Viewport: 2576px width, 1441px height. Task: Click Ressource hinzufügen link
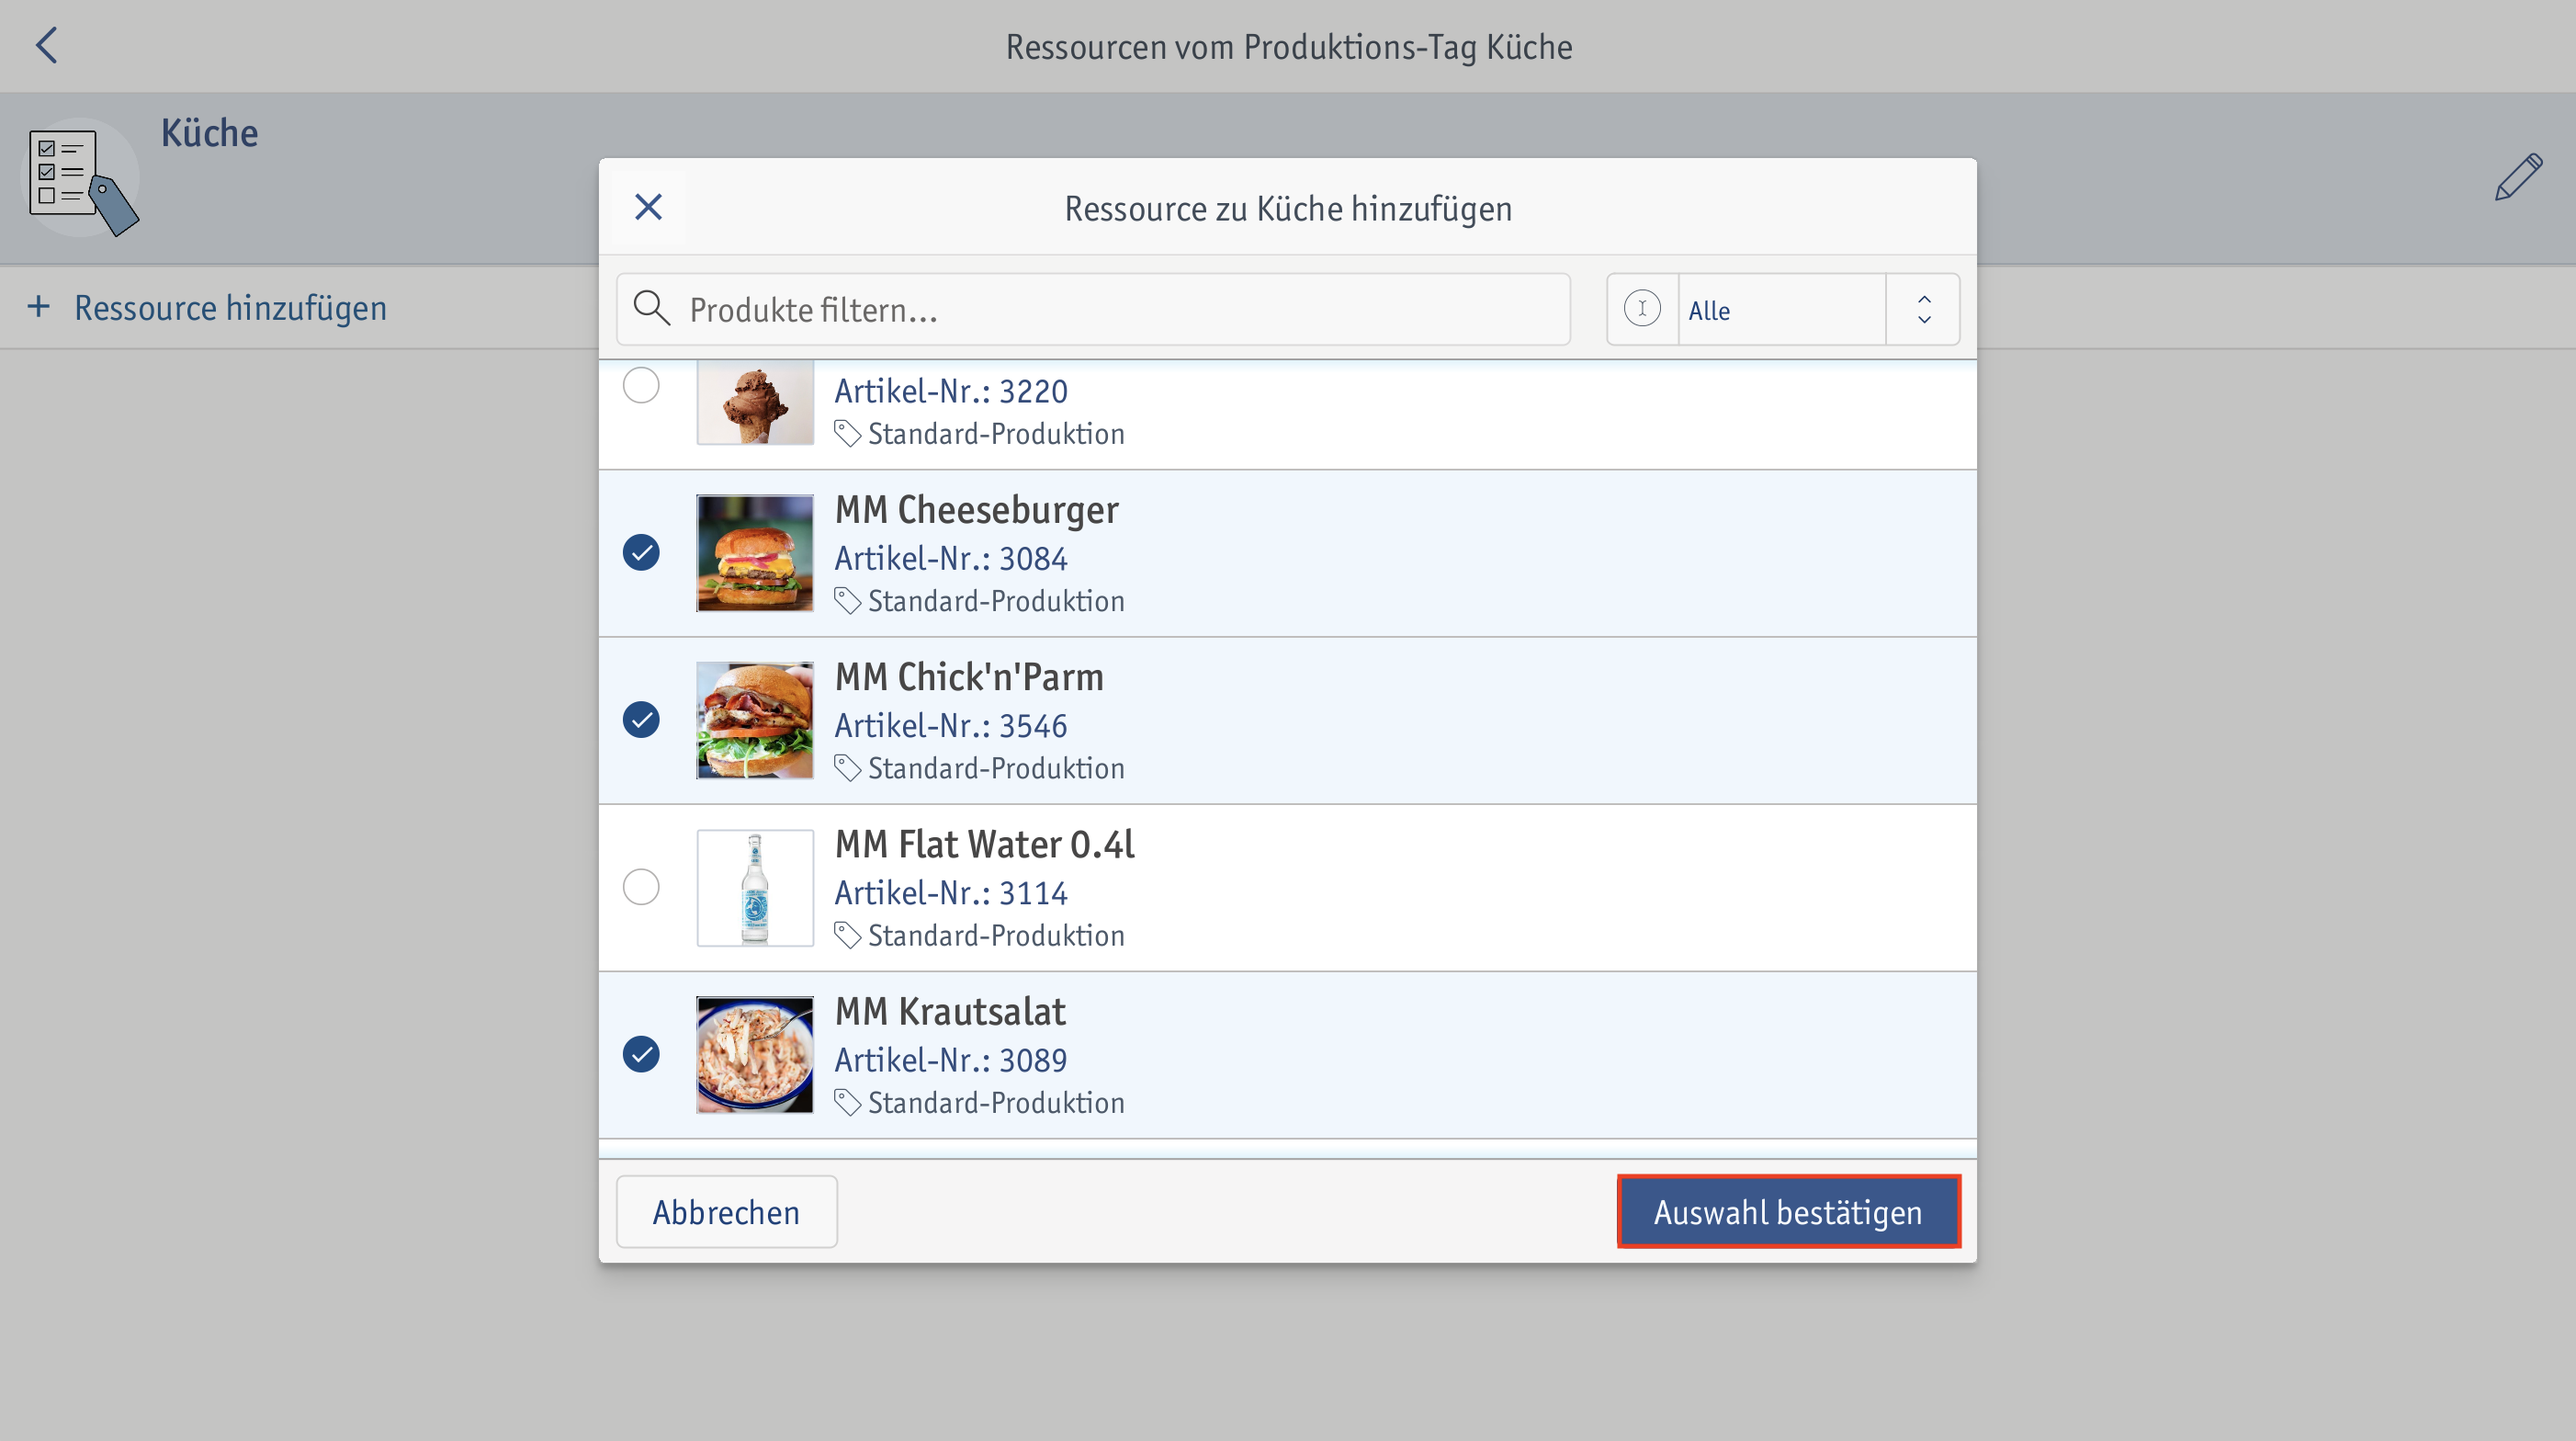pyautogui.click(x=230, y=308)
